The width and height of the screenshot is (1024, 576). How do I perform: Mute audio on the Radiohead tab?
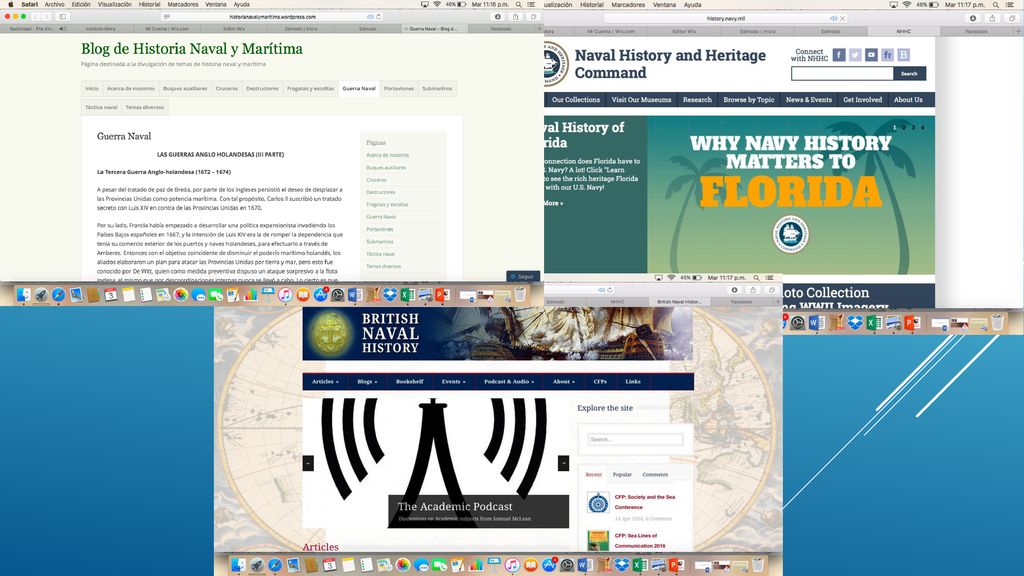(62, 29)
